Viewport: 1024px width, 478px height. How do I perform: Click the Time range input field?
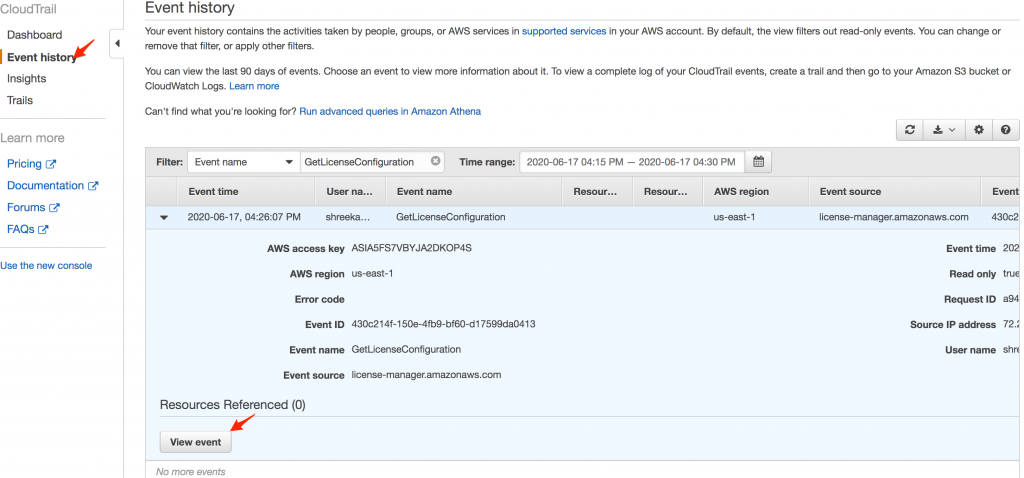point(632,162)
